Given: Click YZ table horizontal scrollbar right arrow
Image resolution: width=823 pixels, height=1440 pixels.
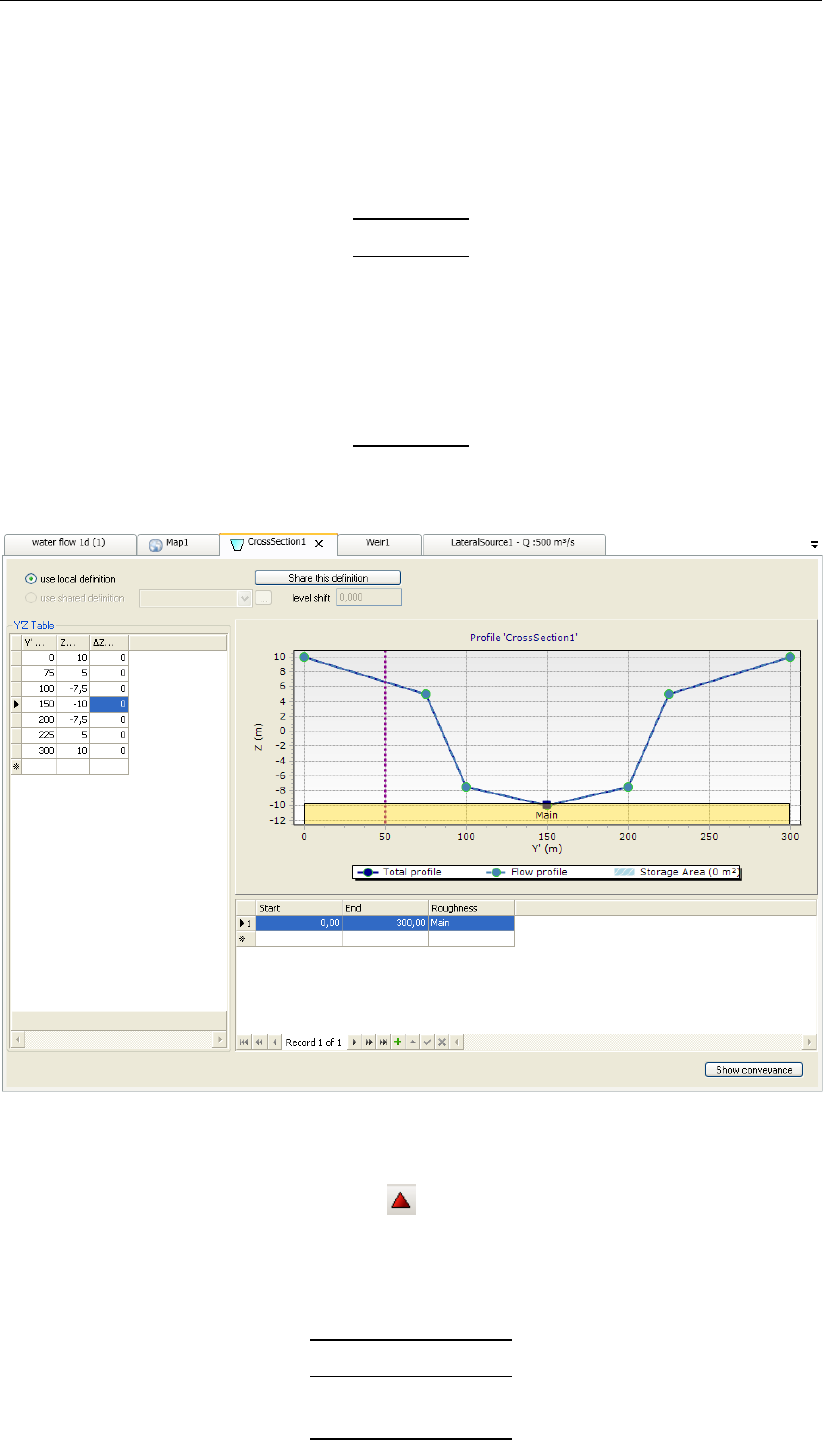Looking at the screenshot, I should [220, 1041].
